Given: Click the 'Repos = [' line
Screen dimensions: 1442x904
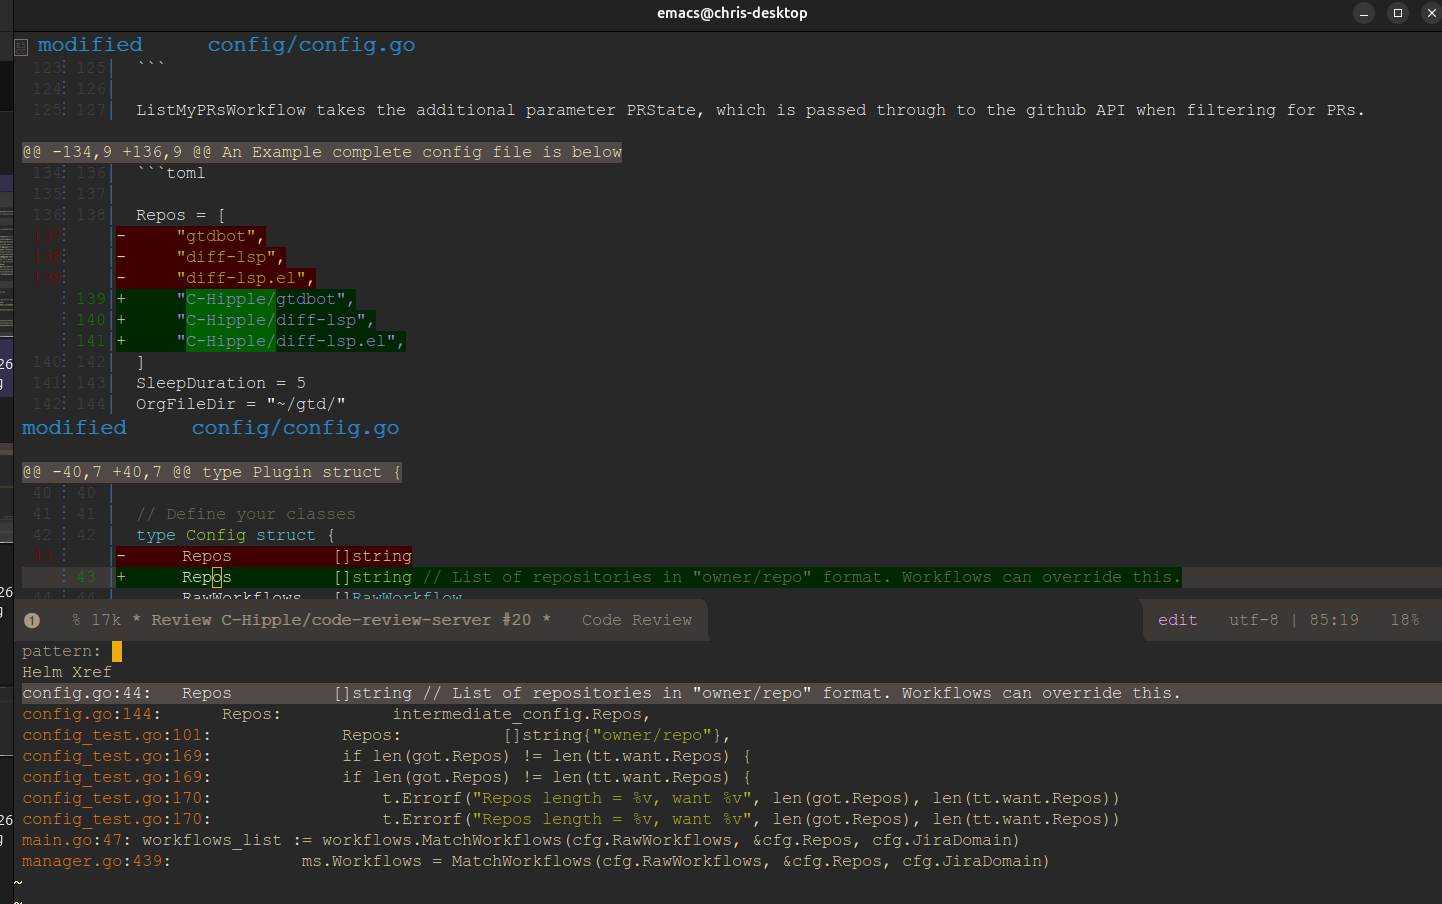Looking at the screenshot, I should click(181, 215).
